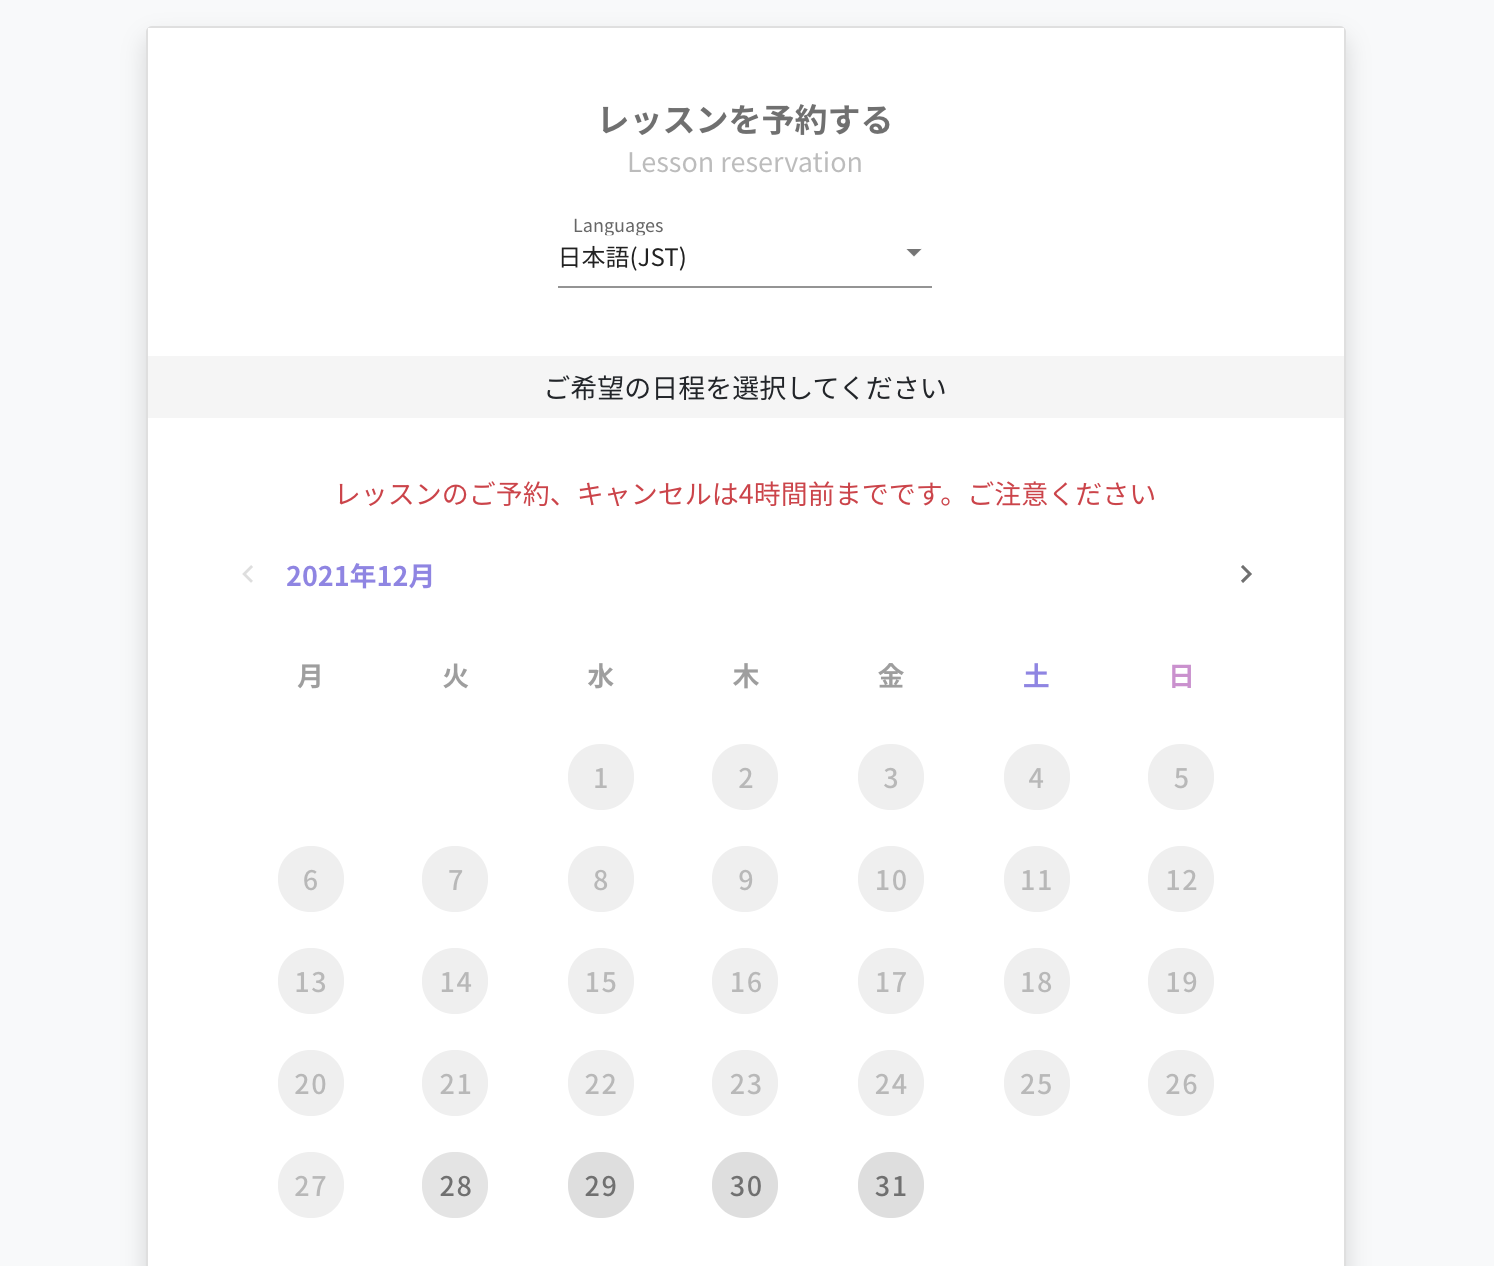Click date 12 on the calendar
The width and height of the screenshot is (1494, 1266).
(1181, 879)
